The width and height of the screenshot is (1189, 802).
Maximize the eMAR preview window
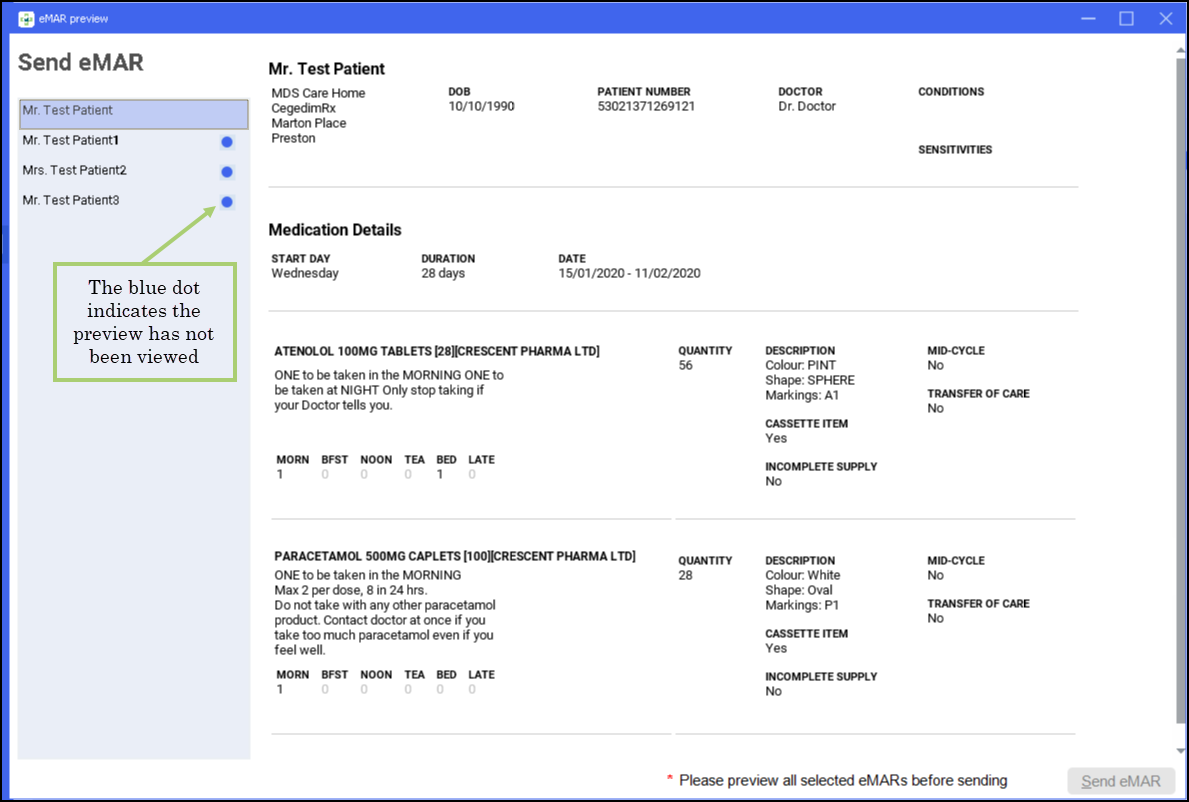(1126, 18)
